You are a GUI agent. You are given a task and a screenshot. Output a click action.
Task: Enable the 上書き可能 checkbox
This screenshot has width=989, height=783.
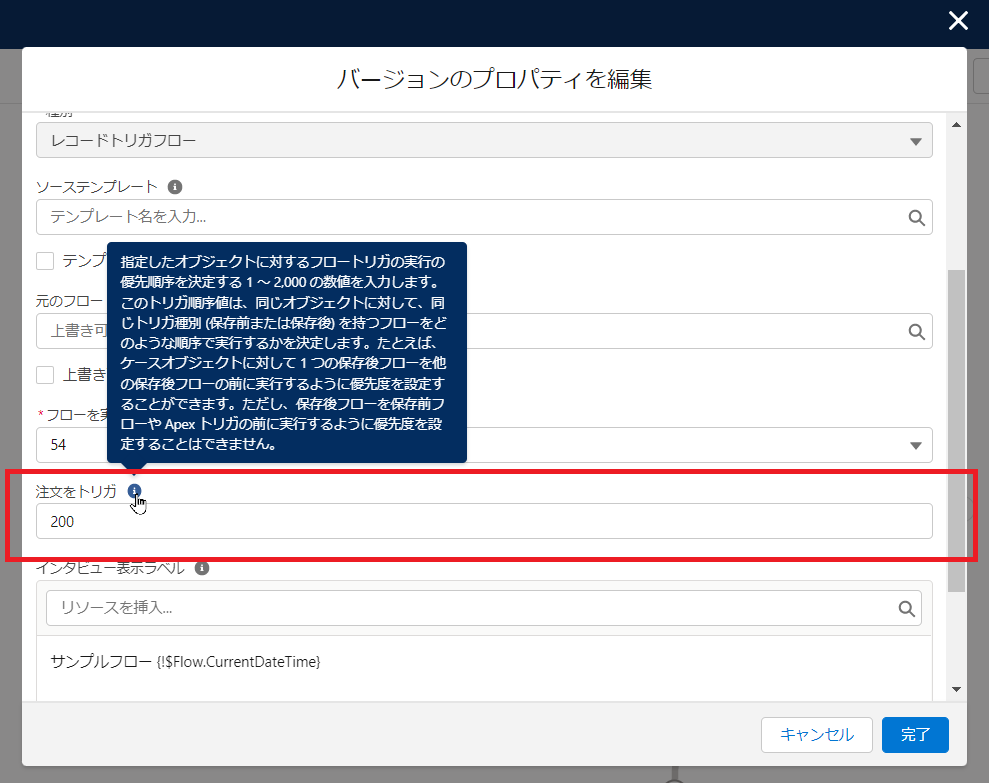point(45,375)
